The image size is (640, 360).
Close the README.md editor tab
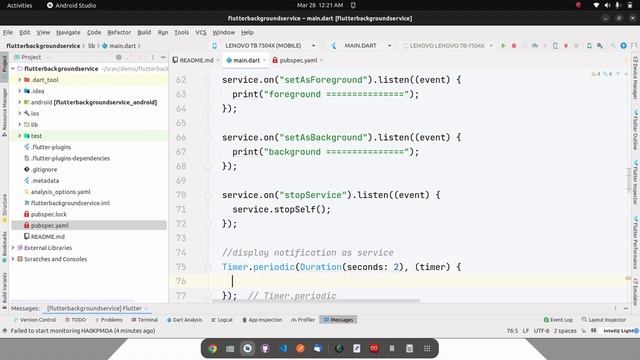click(218, 60)
